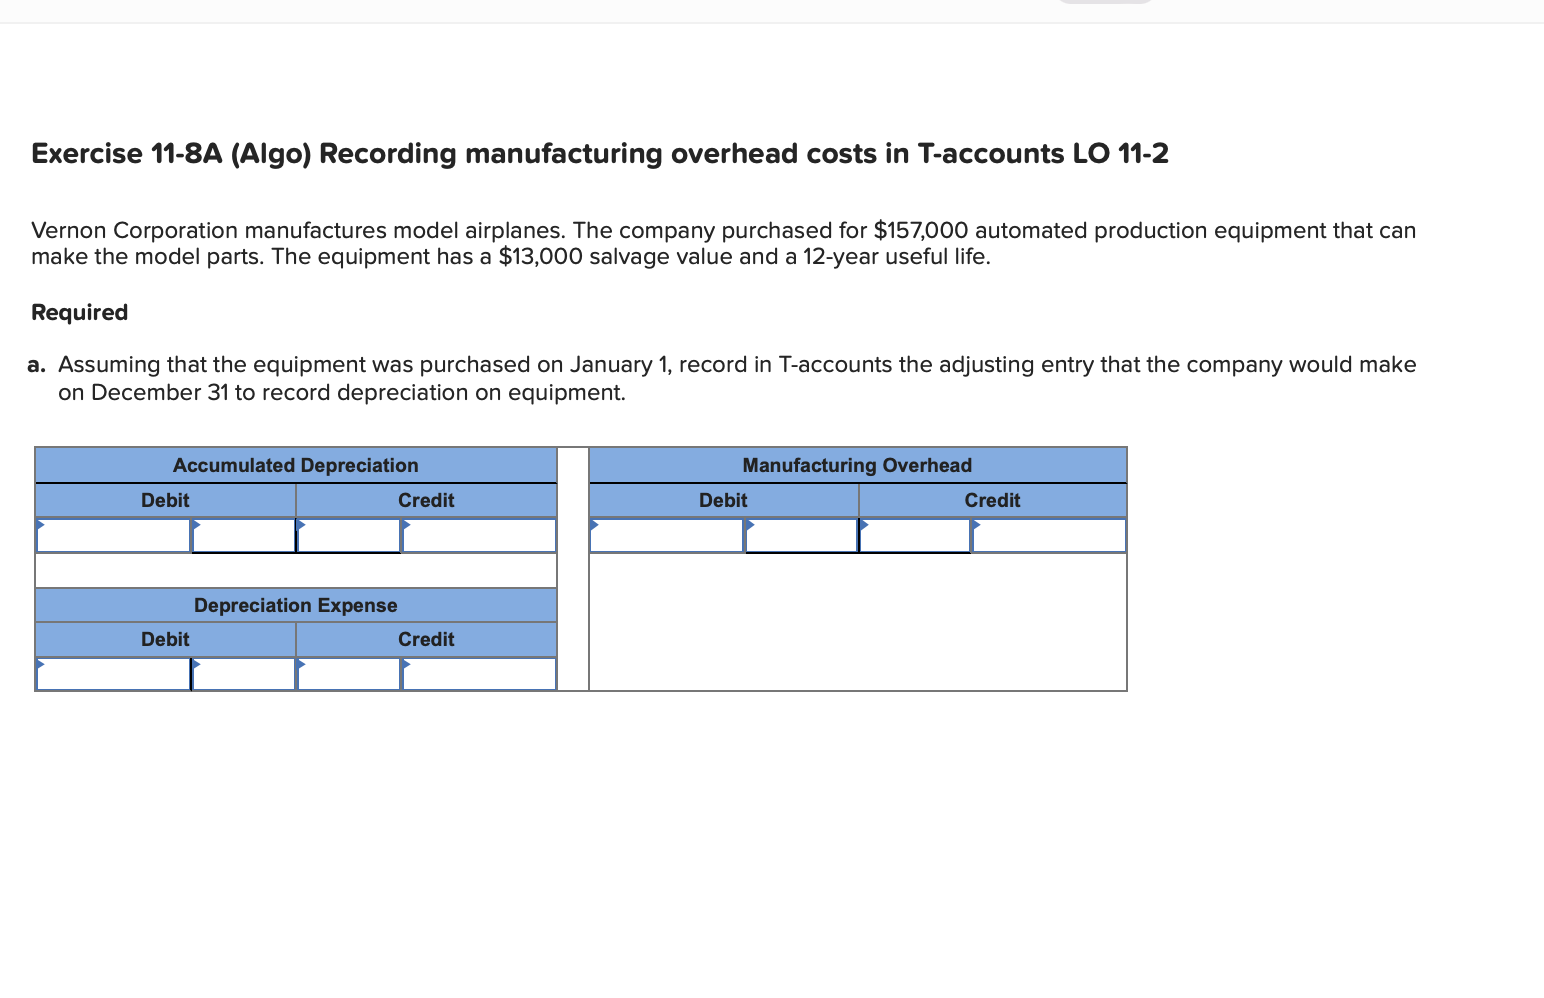Click the Accumulated Depreciation credit amount field

coord(478,535)
